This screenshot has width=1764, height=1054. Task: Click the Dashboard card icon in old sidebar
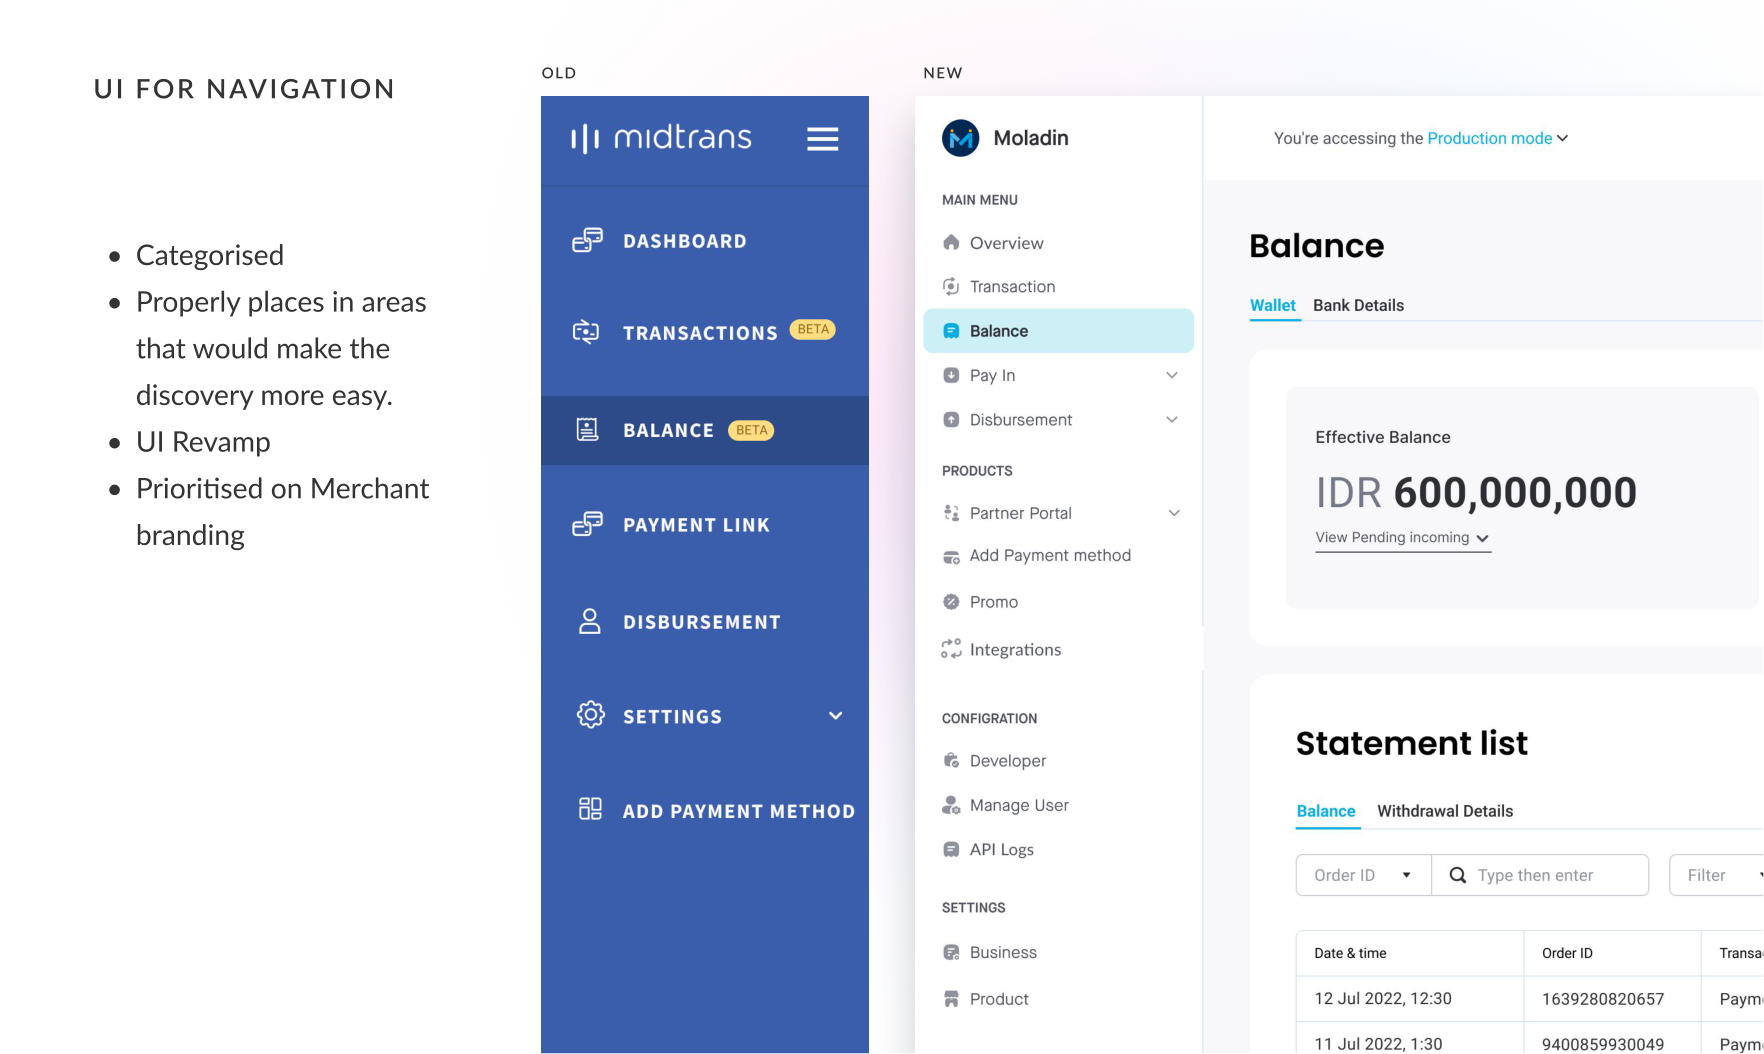click(x=587, y=241)
